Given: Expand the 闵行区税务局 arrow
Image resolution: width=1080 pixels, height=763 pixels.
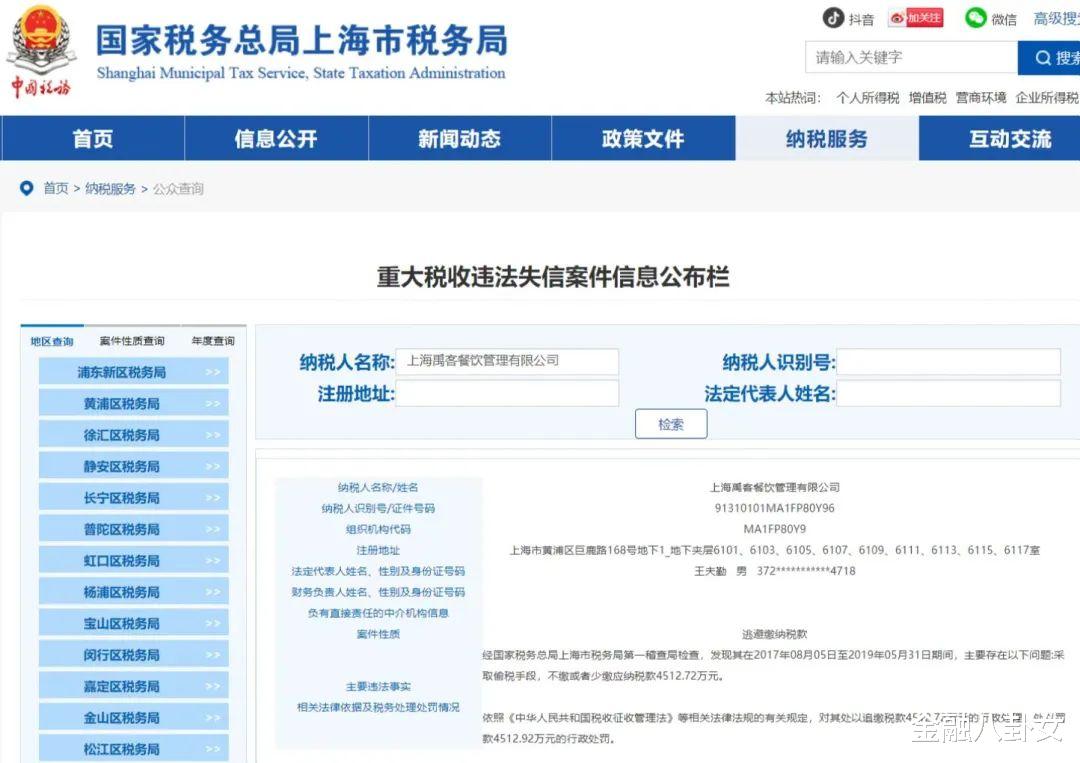Looking at the screenshot, I should tap(213, 655).
